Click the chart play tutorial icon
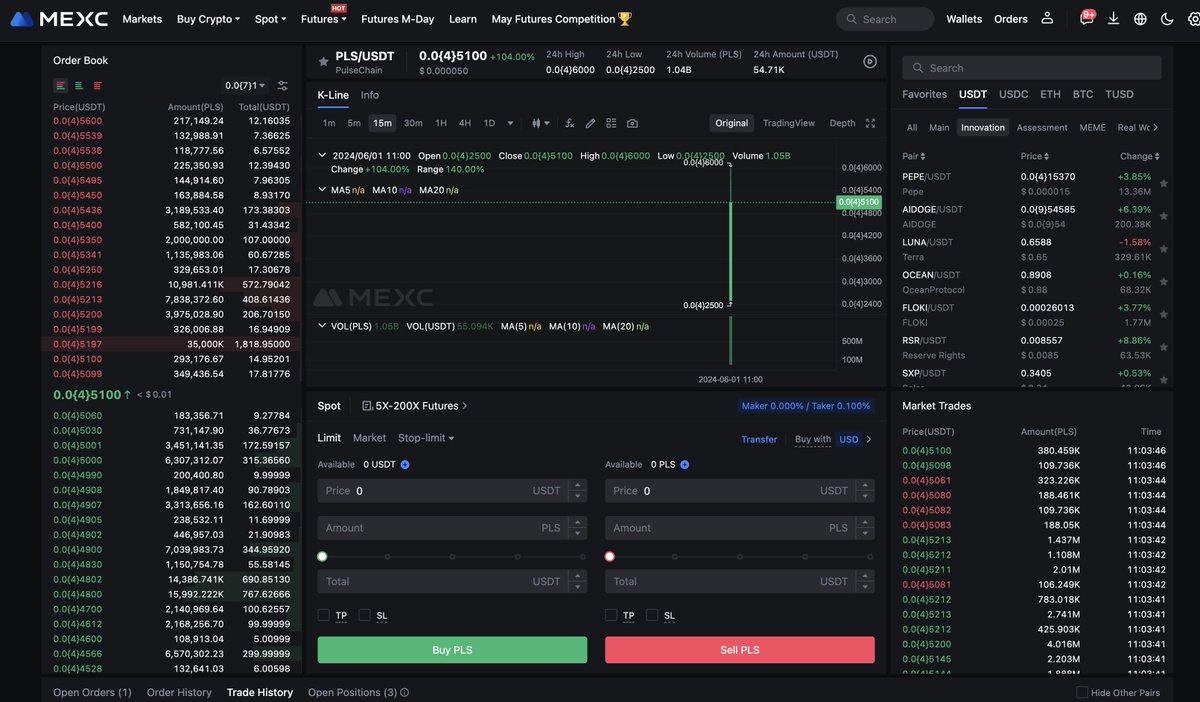This screenshot has height=702, width=1200. [x=870, y=61]
